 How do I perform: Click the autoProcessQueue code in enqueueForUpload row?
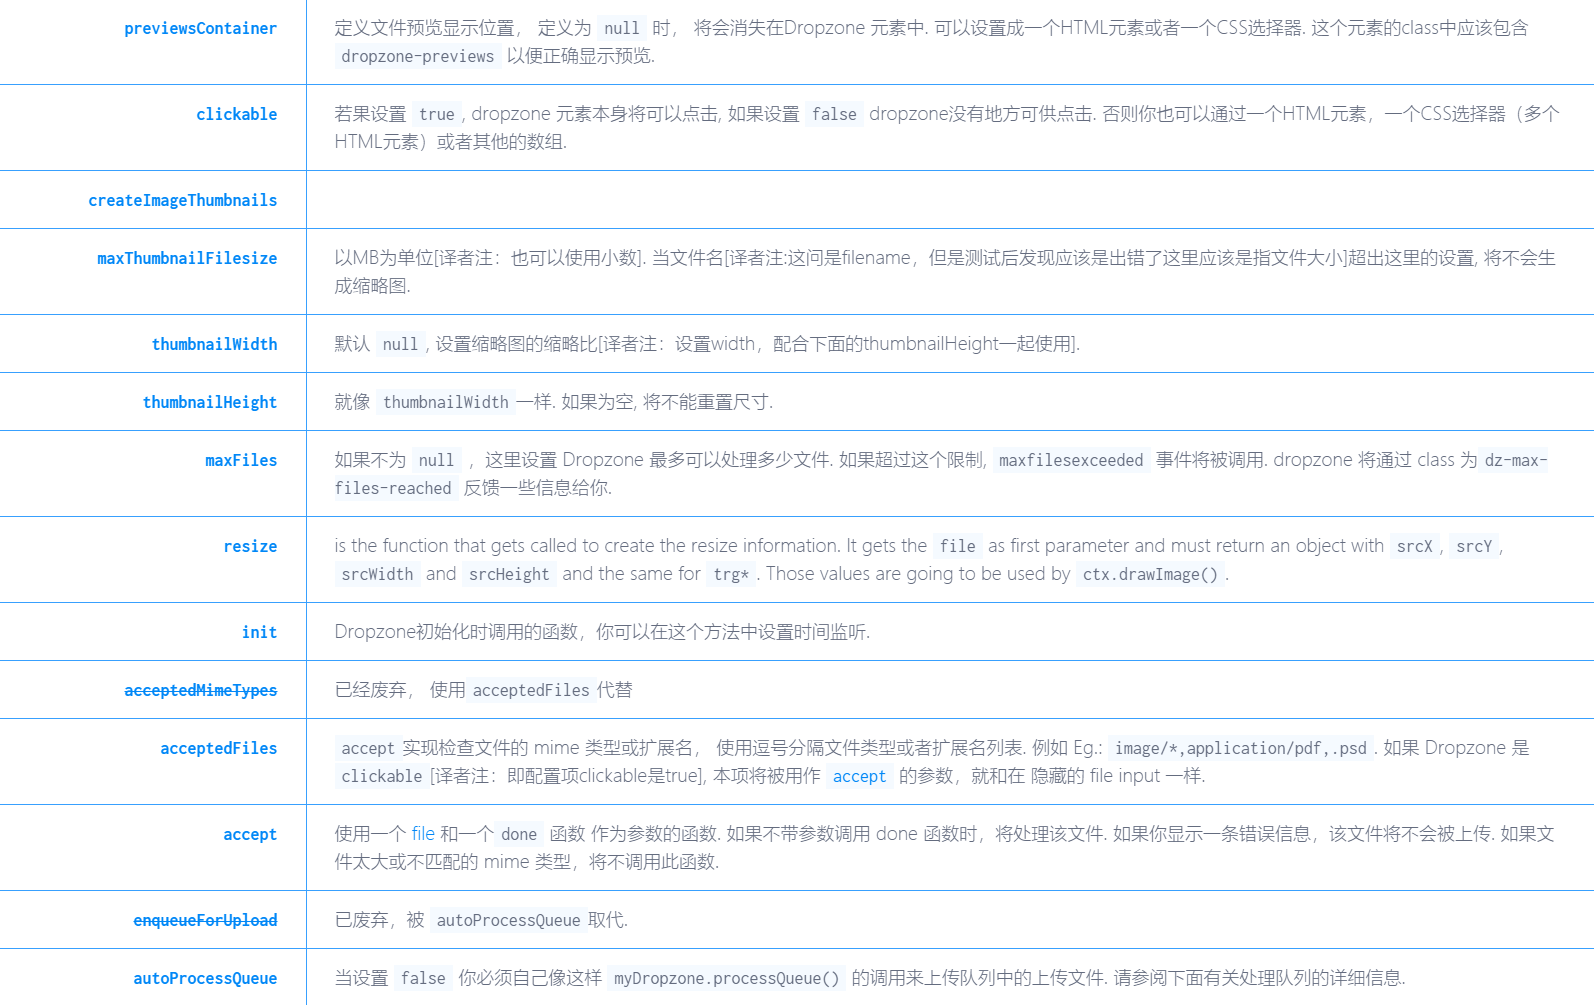tap(508, 921)
